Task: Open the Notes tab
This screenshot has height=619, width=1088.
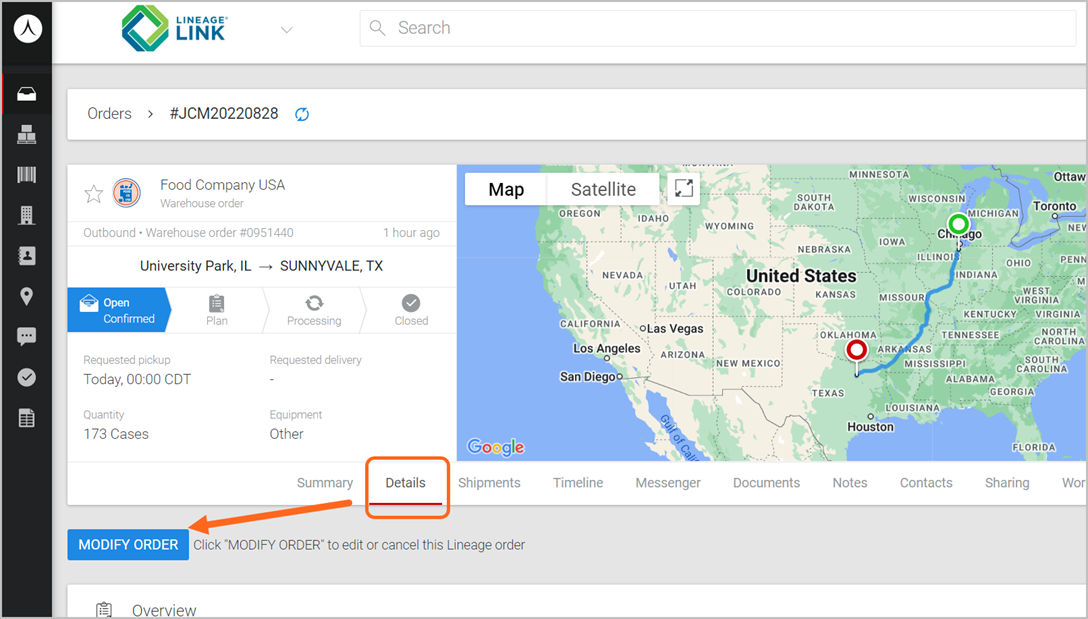Action: pyautogui.click(x=850, y=483)
